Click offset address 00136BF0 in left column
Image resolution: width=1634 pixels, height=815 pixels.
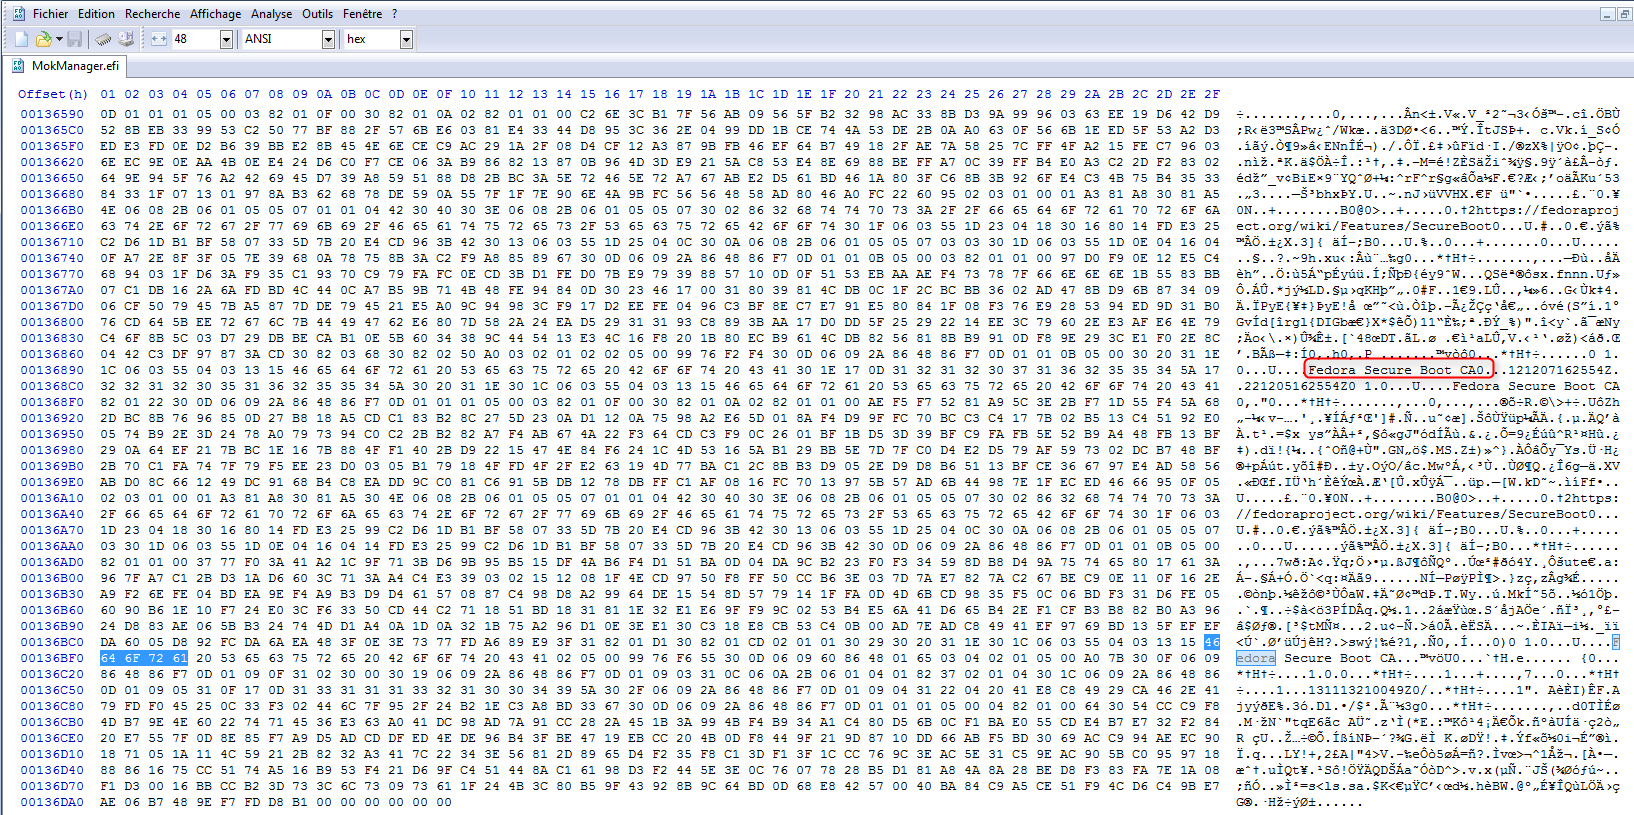[52, 658]
